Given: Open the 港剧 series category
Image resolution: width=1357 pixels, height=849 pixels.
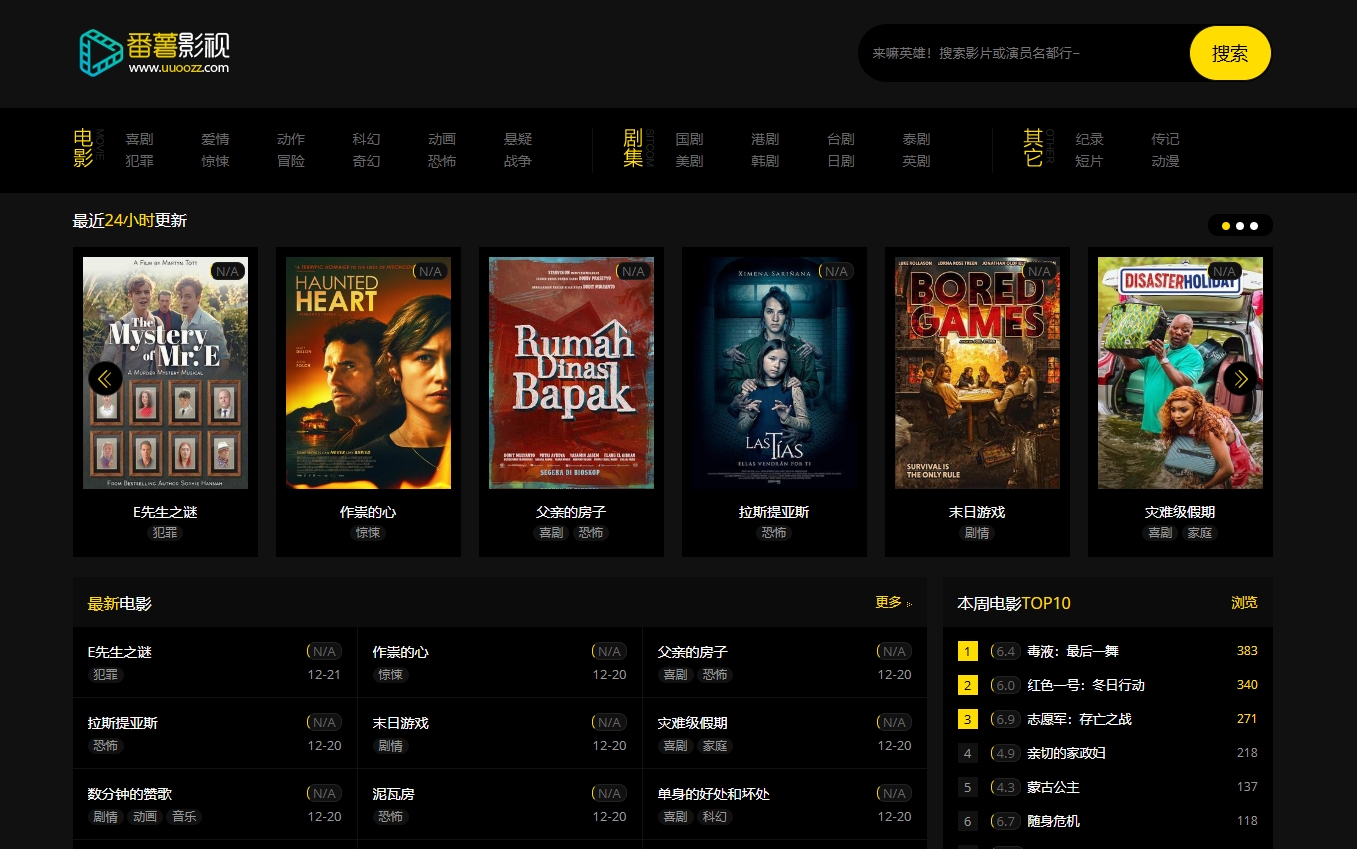Looking at the screenshot, I should [x=765, y=139].
